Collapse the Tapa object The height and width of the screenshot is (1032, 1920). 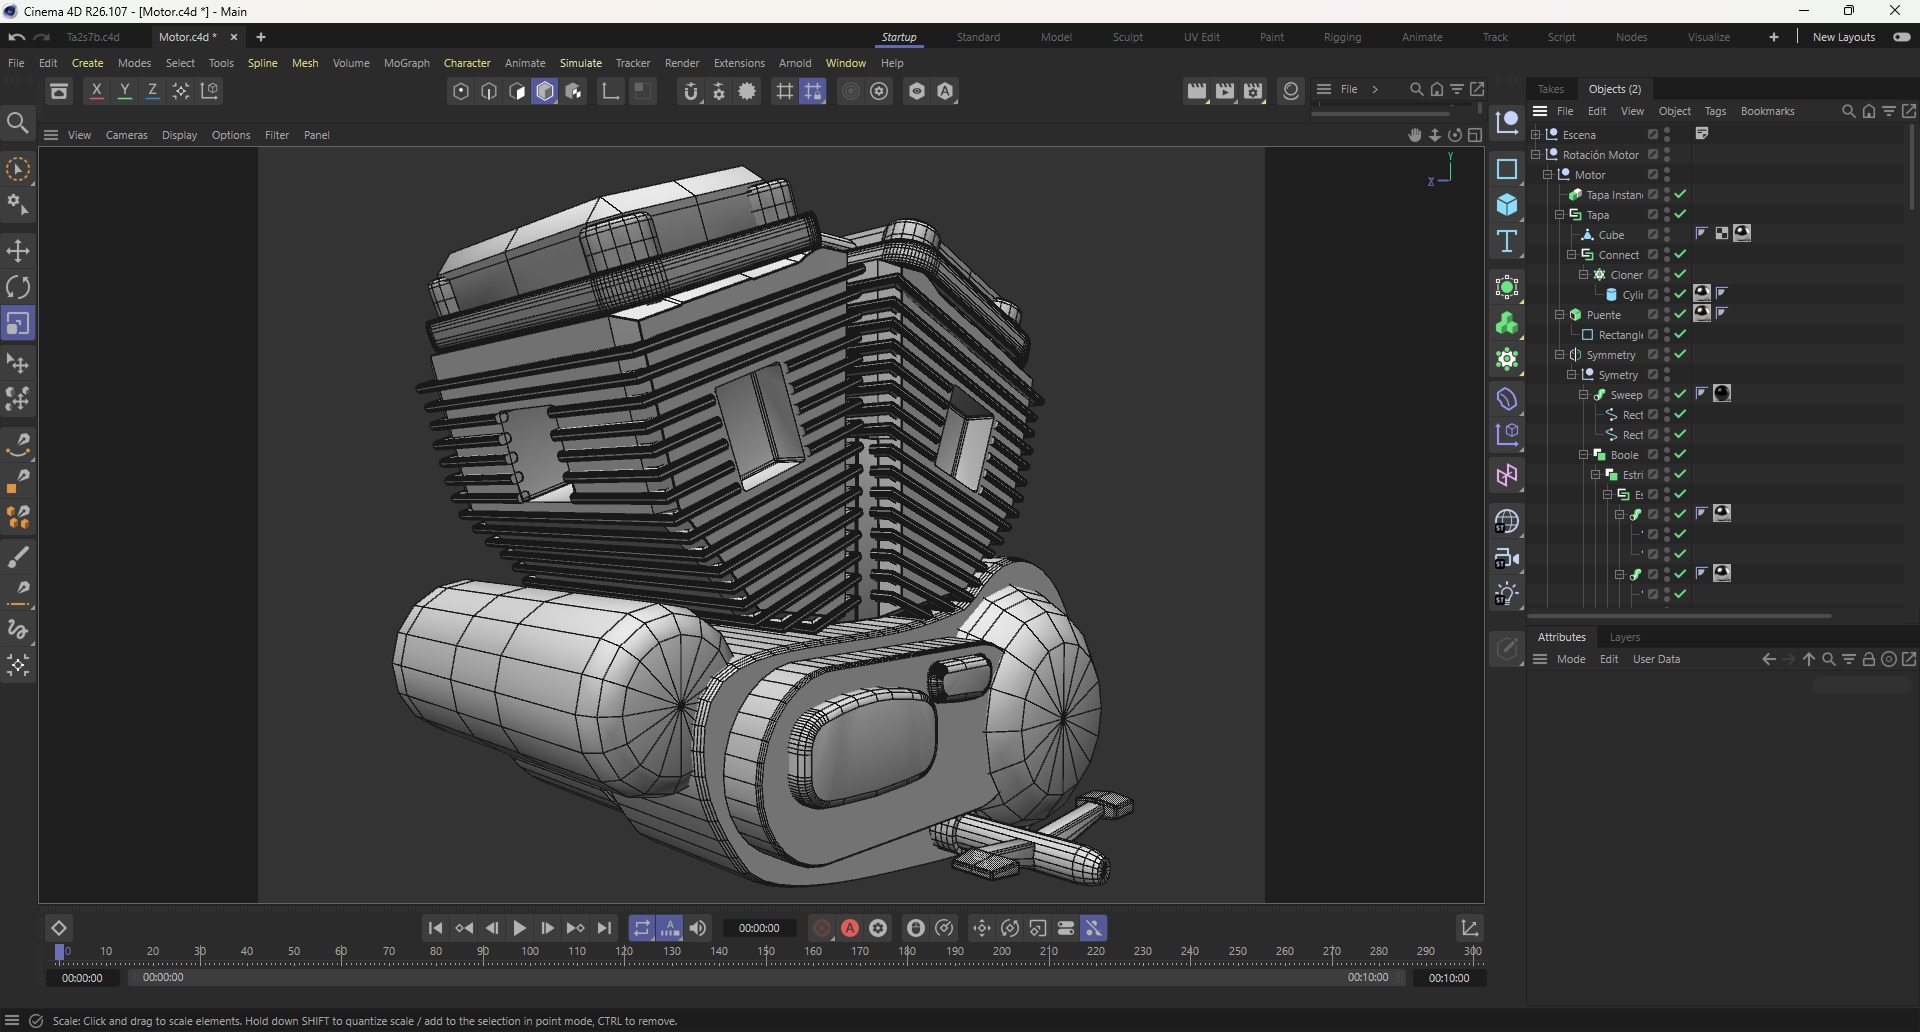tap(1560, 215)
